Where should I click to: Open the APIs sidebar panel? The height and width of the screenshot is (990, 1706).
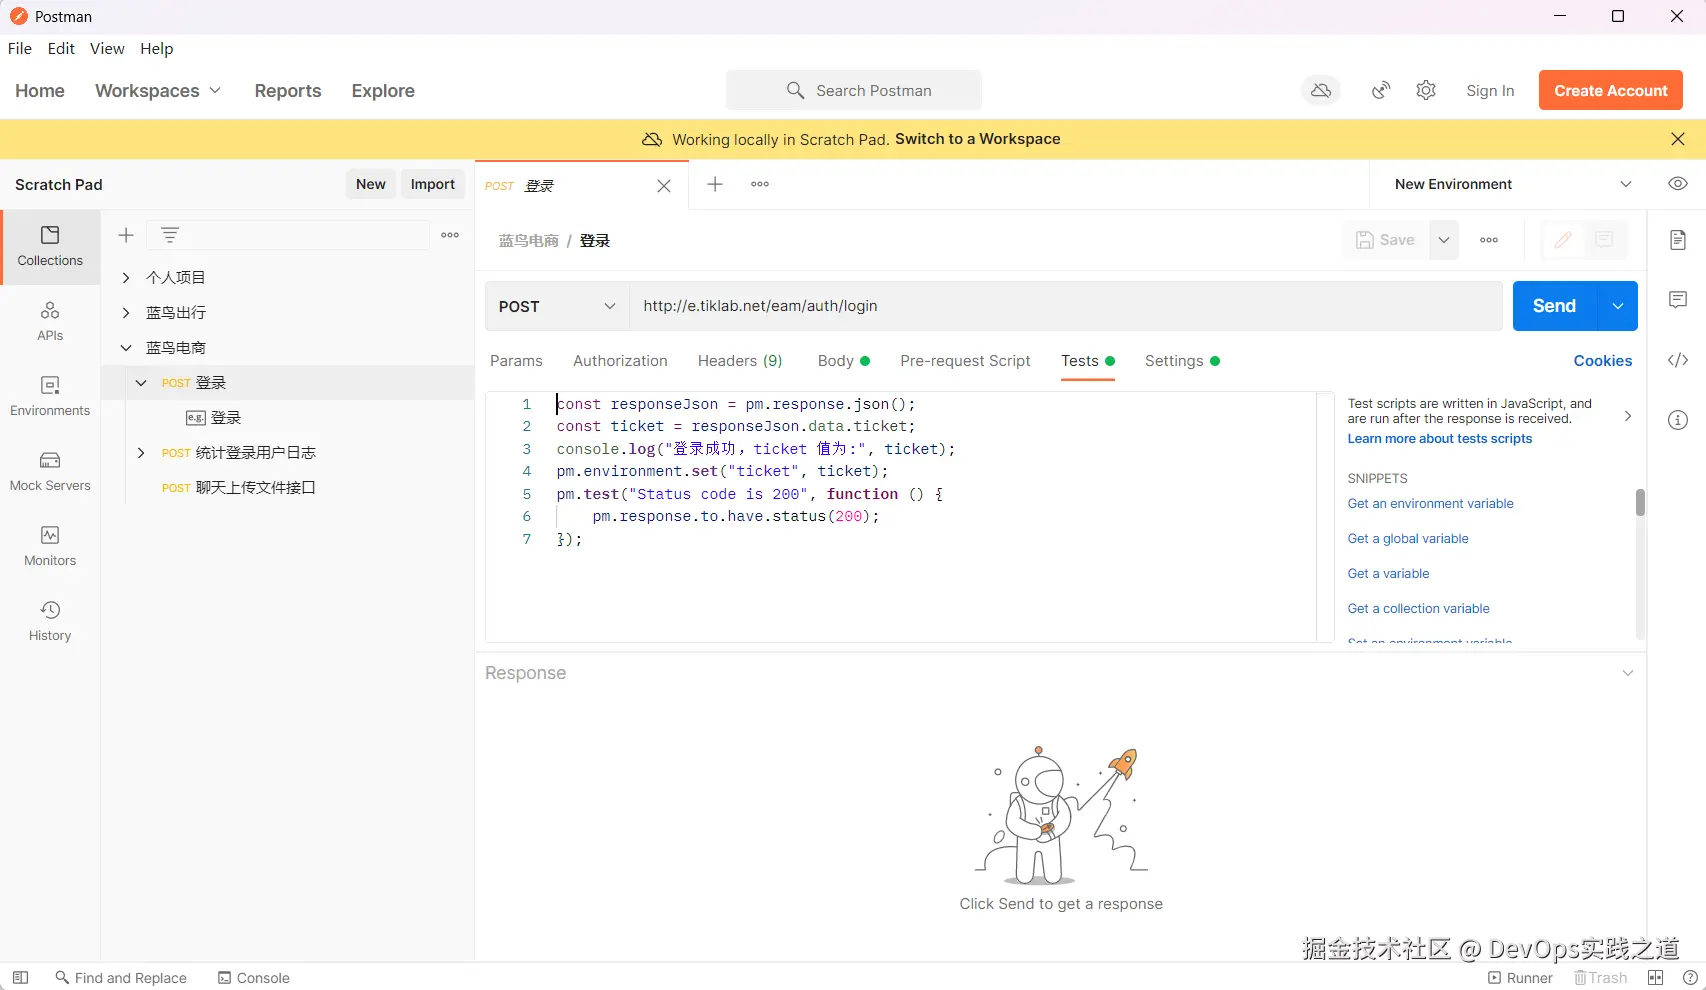pyautogui.click(x=50, y=322)
